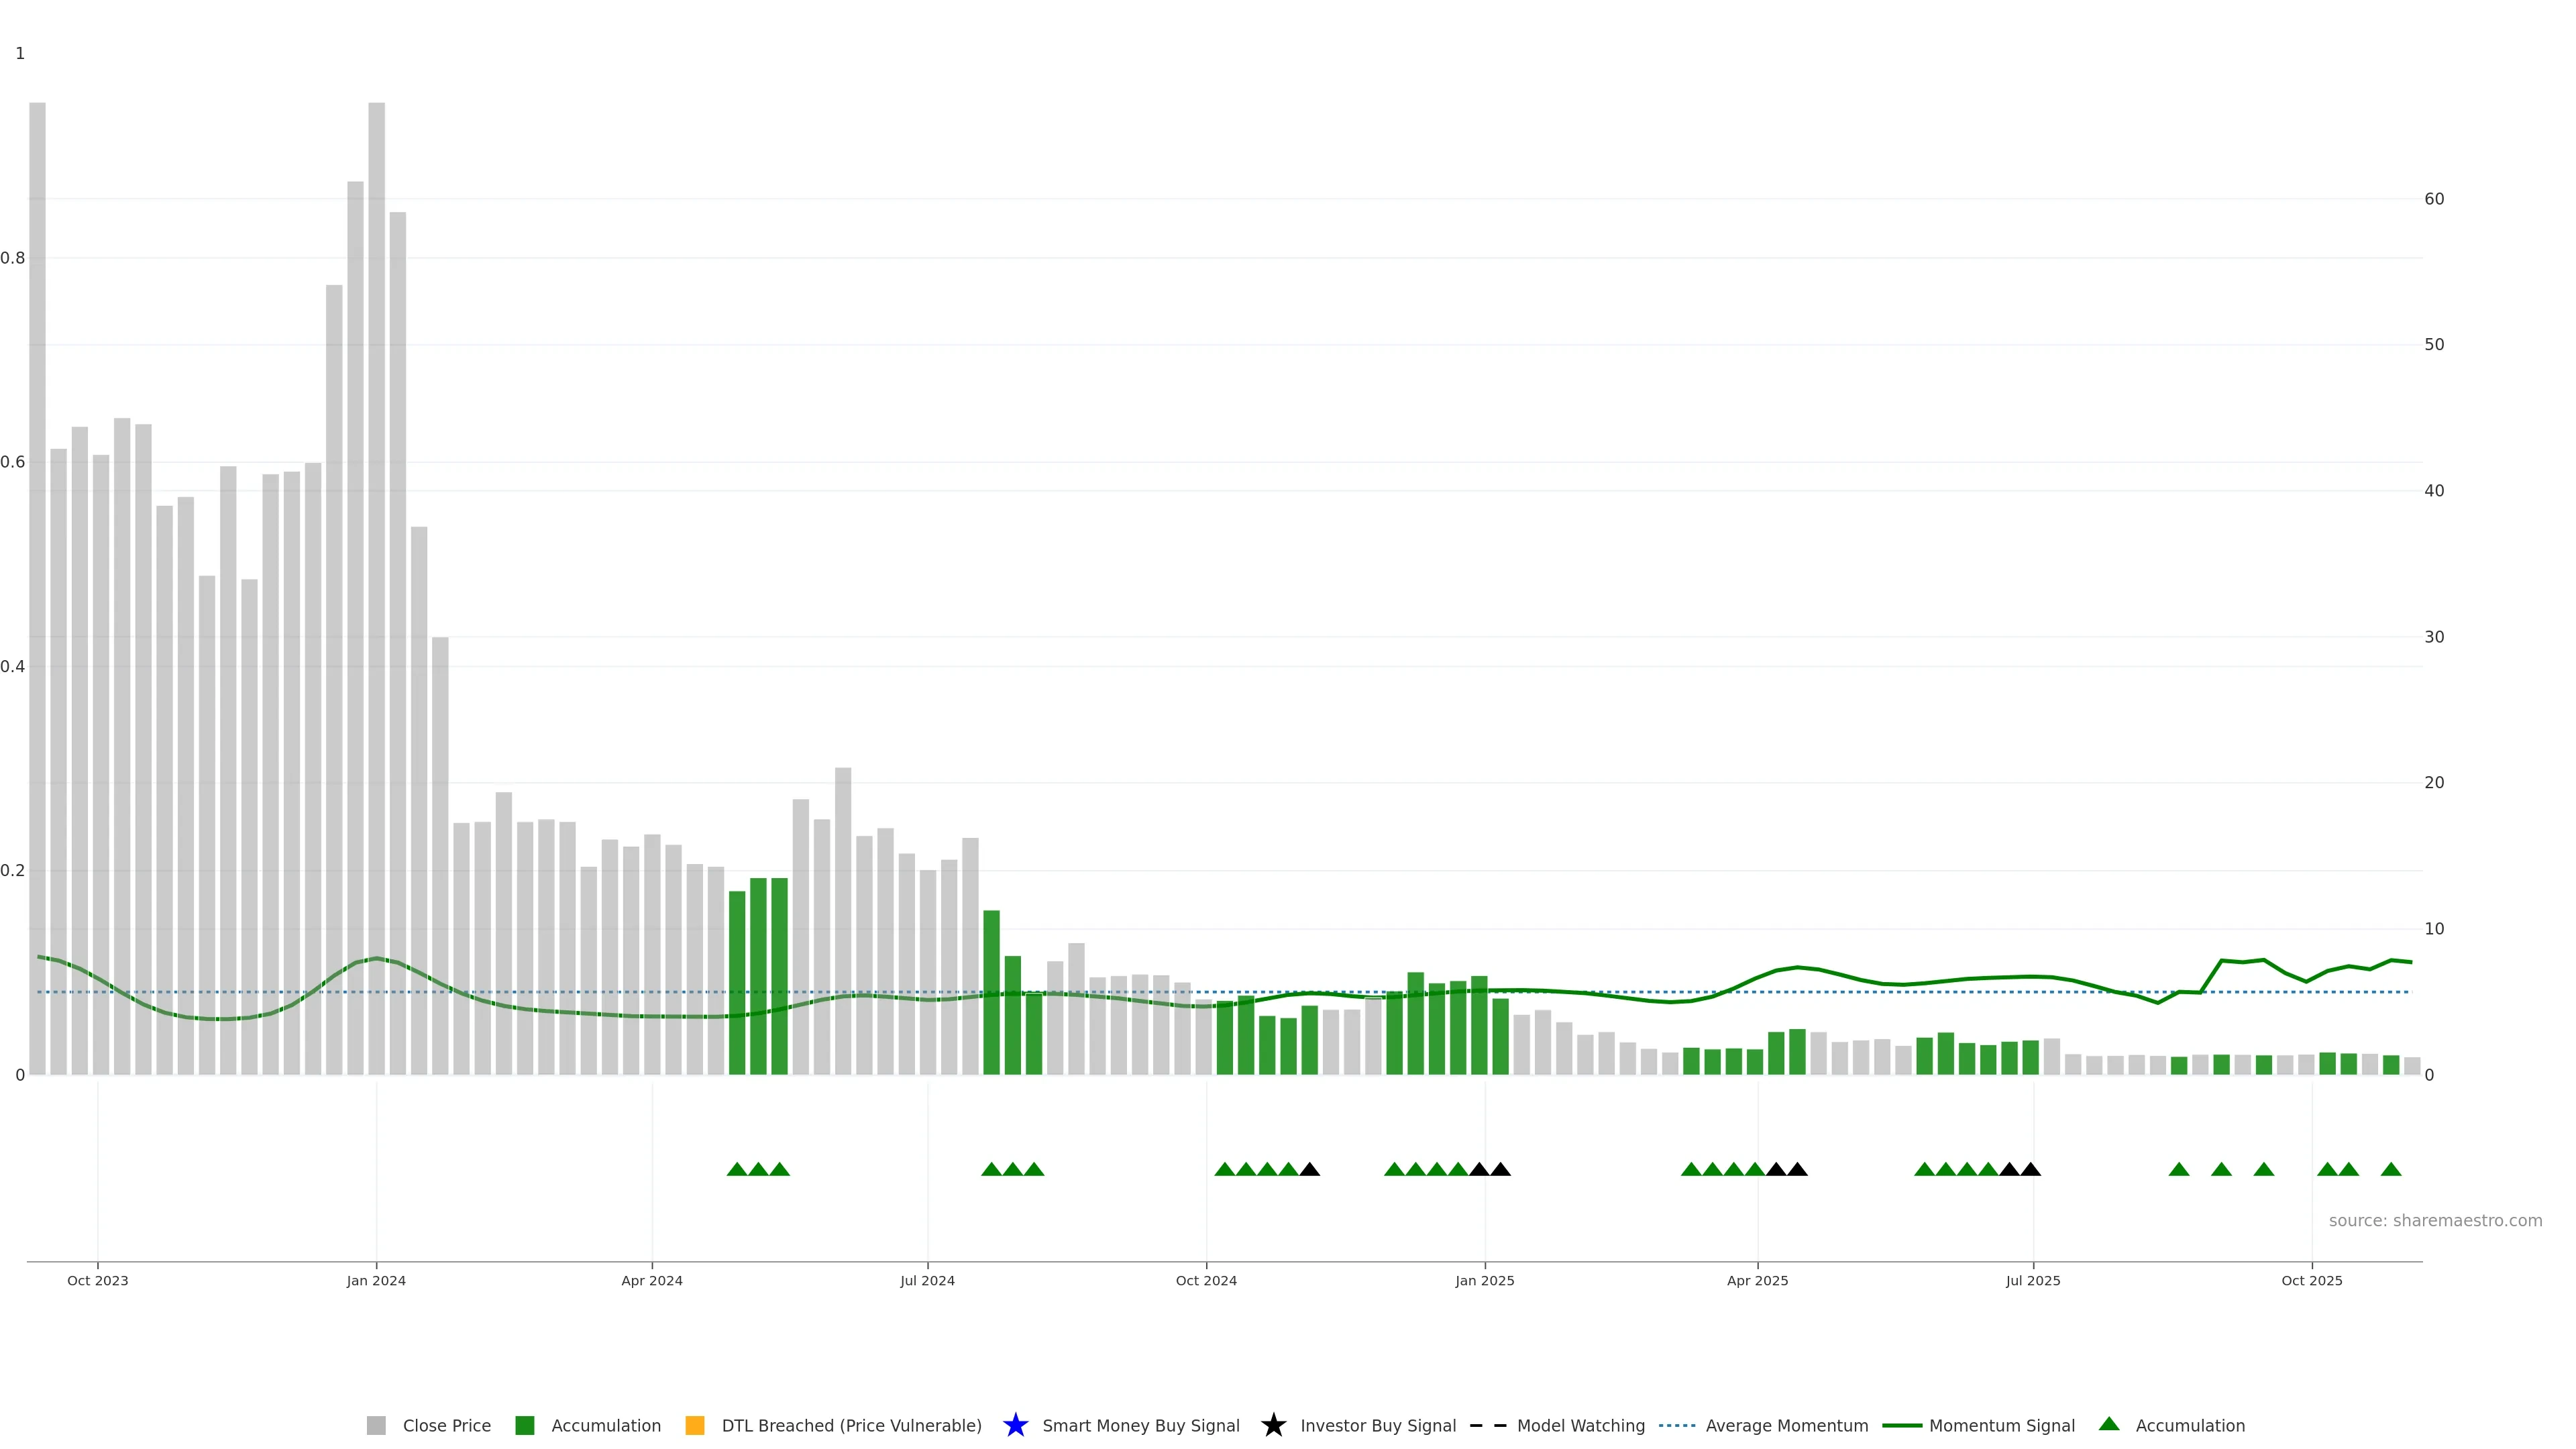This screenshot has height=1449, width=2576.
Task: Click the dotted Average Momentum legend line
Action: point(1676,1425)
